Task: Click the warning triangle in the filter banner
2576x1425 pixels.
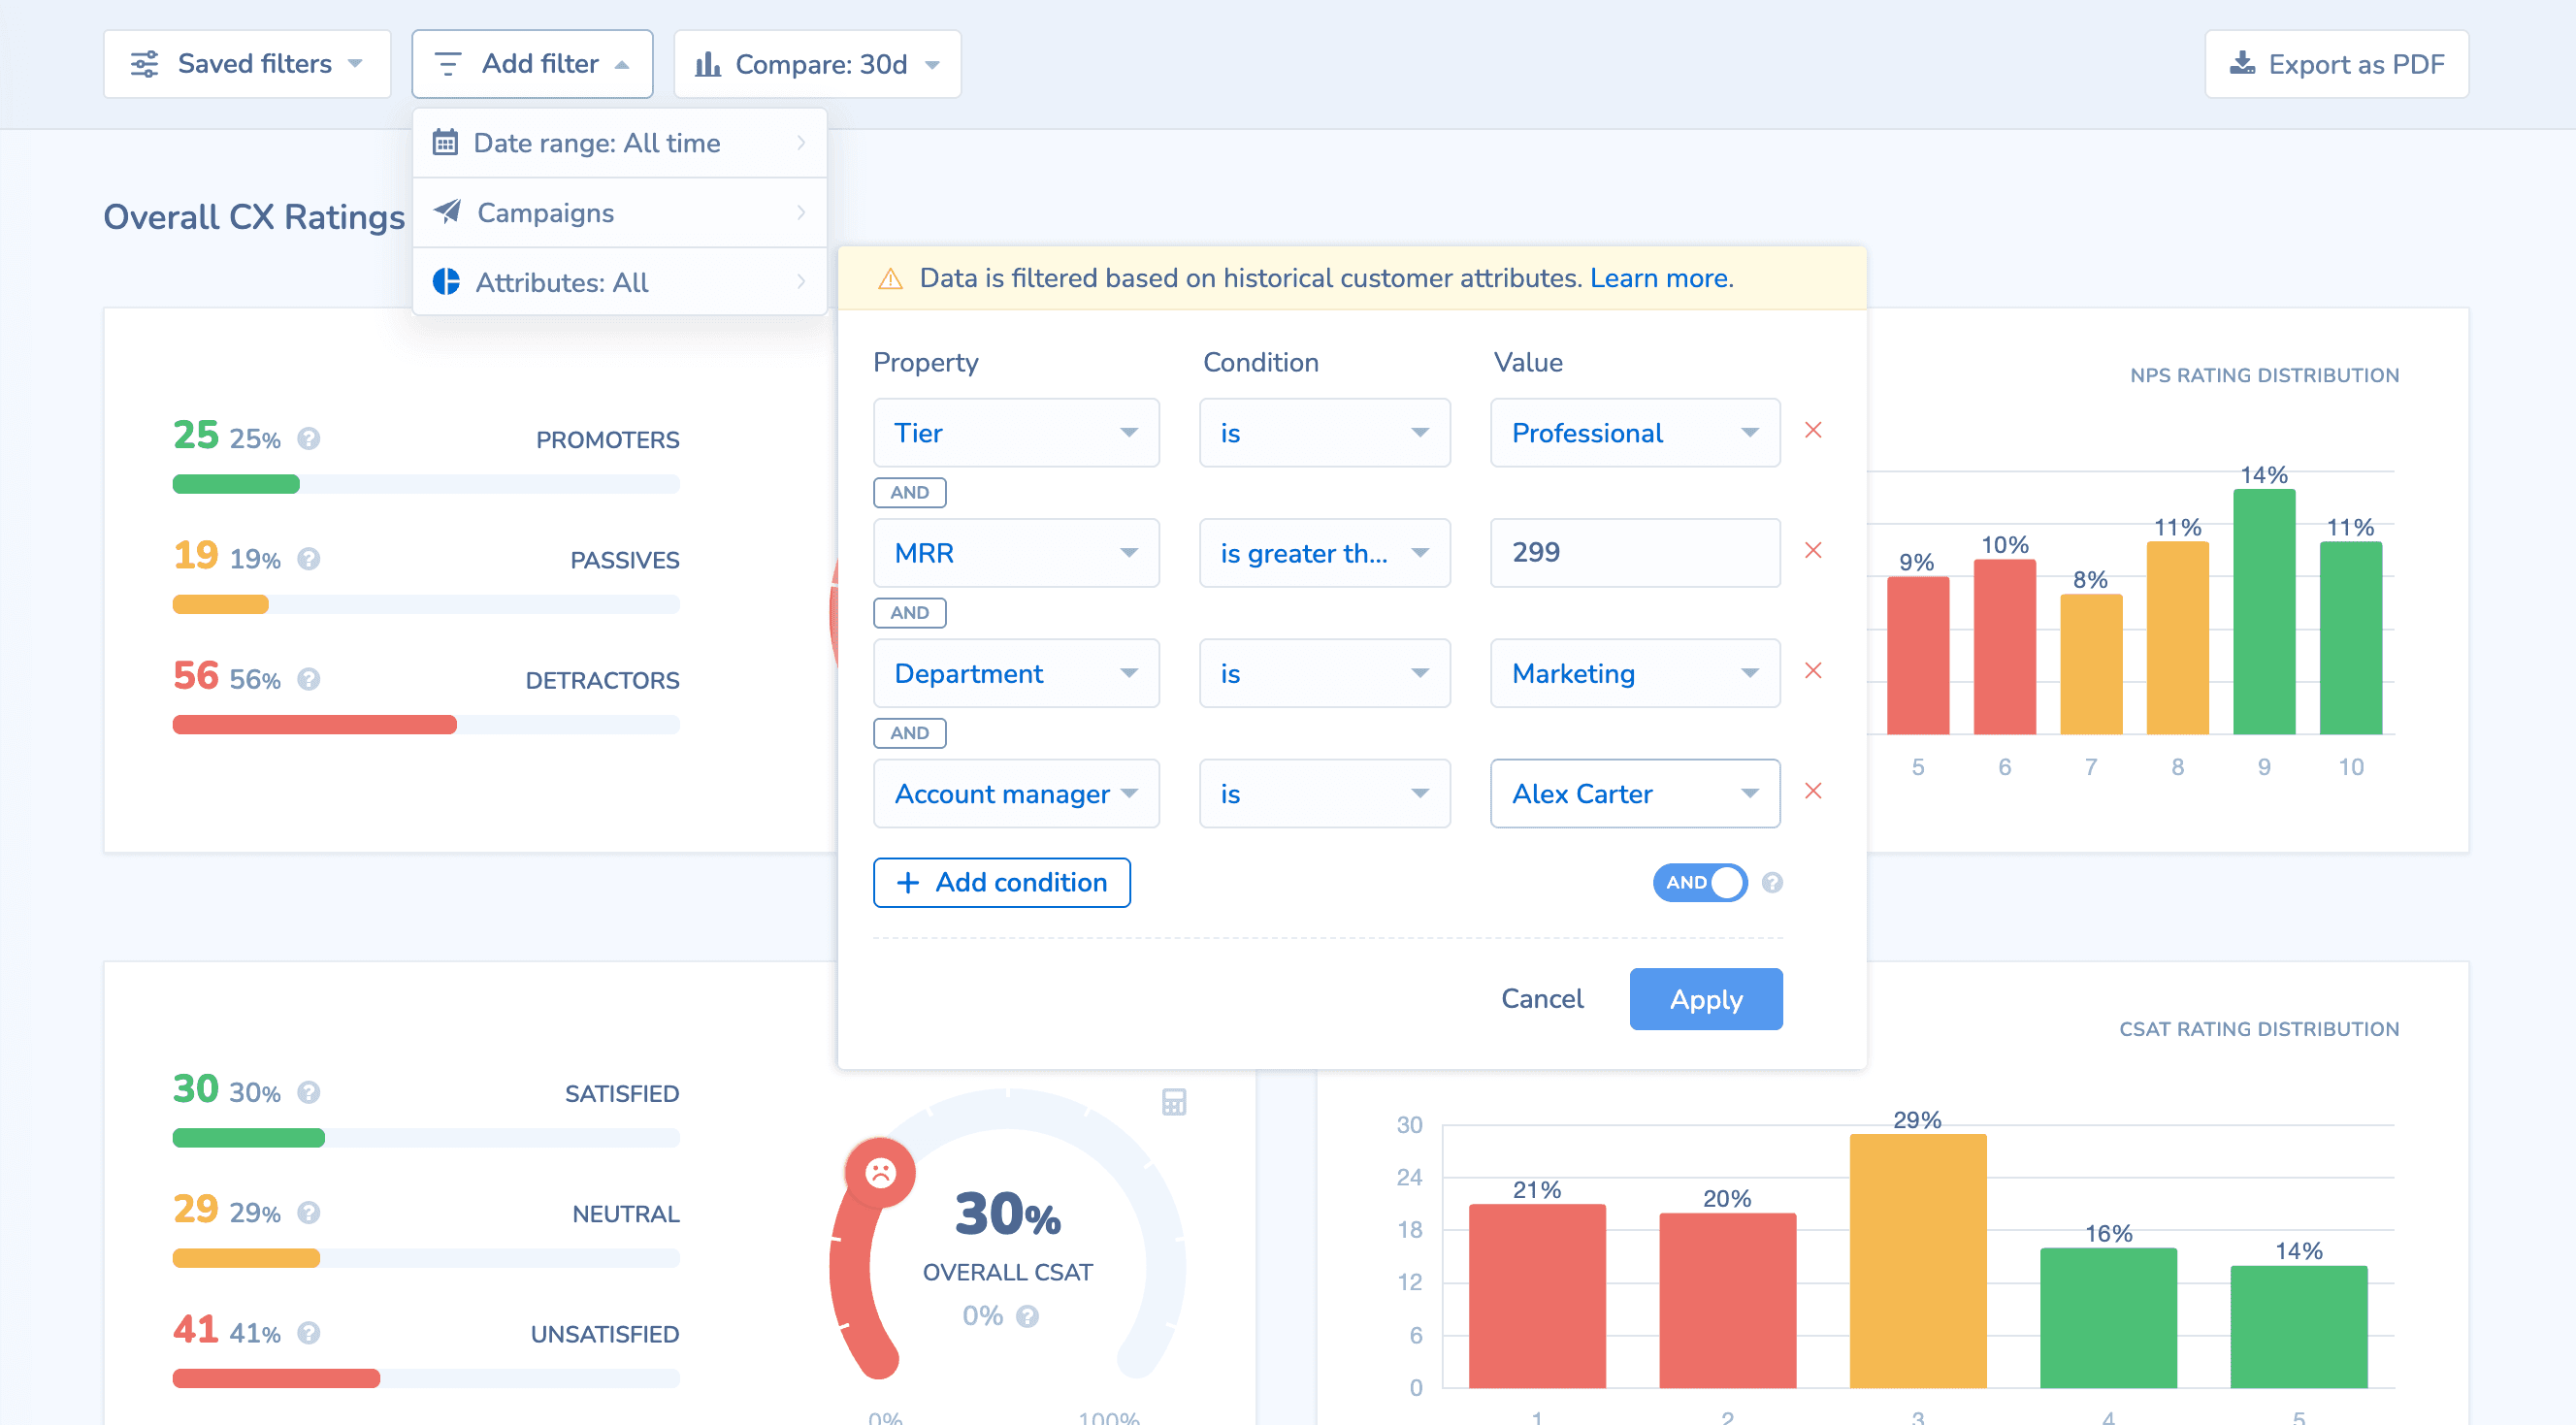Action: click(889, 278)
